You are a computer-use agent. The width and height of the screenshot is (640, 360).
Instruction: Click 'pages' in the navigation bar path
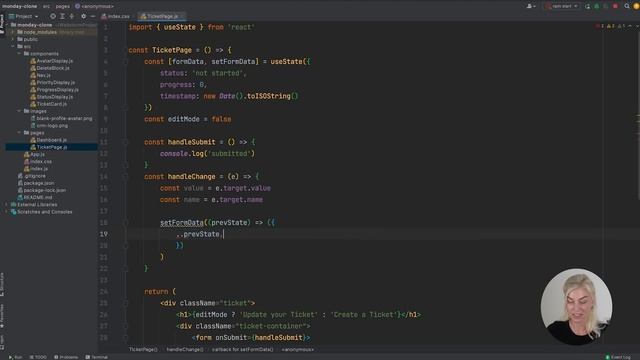(62, 6)
